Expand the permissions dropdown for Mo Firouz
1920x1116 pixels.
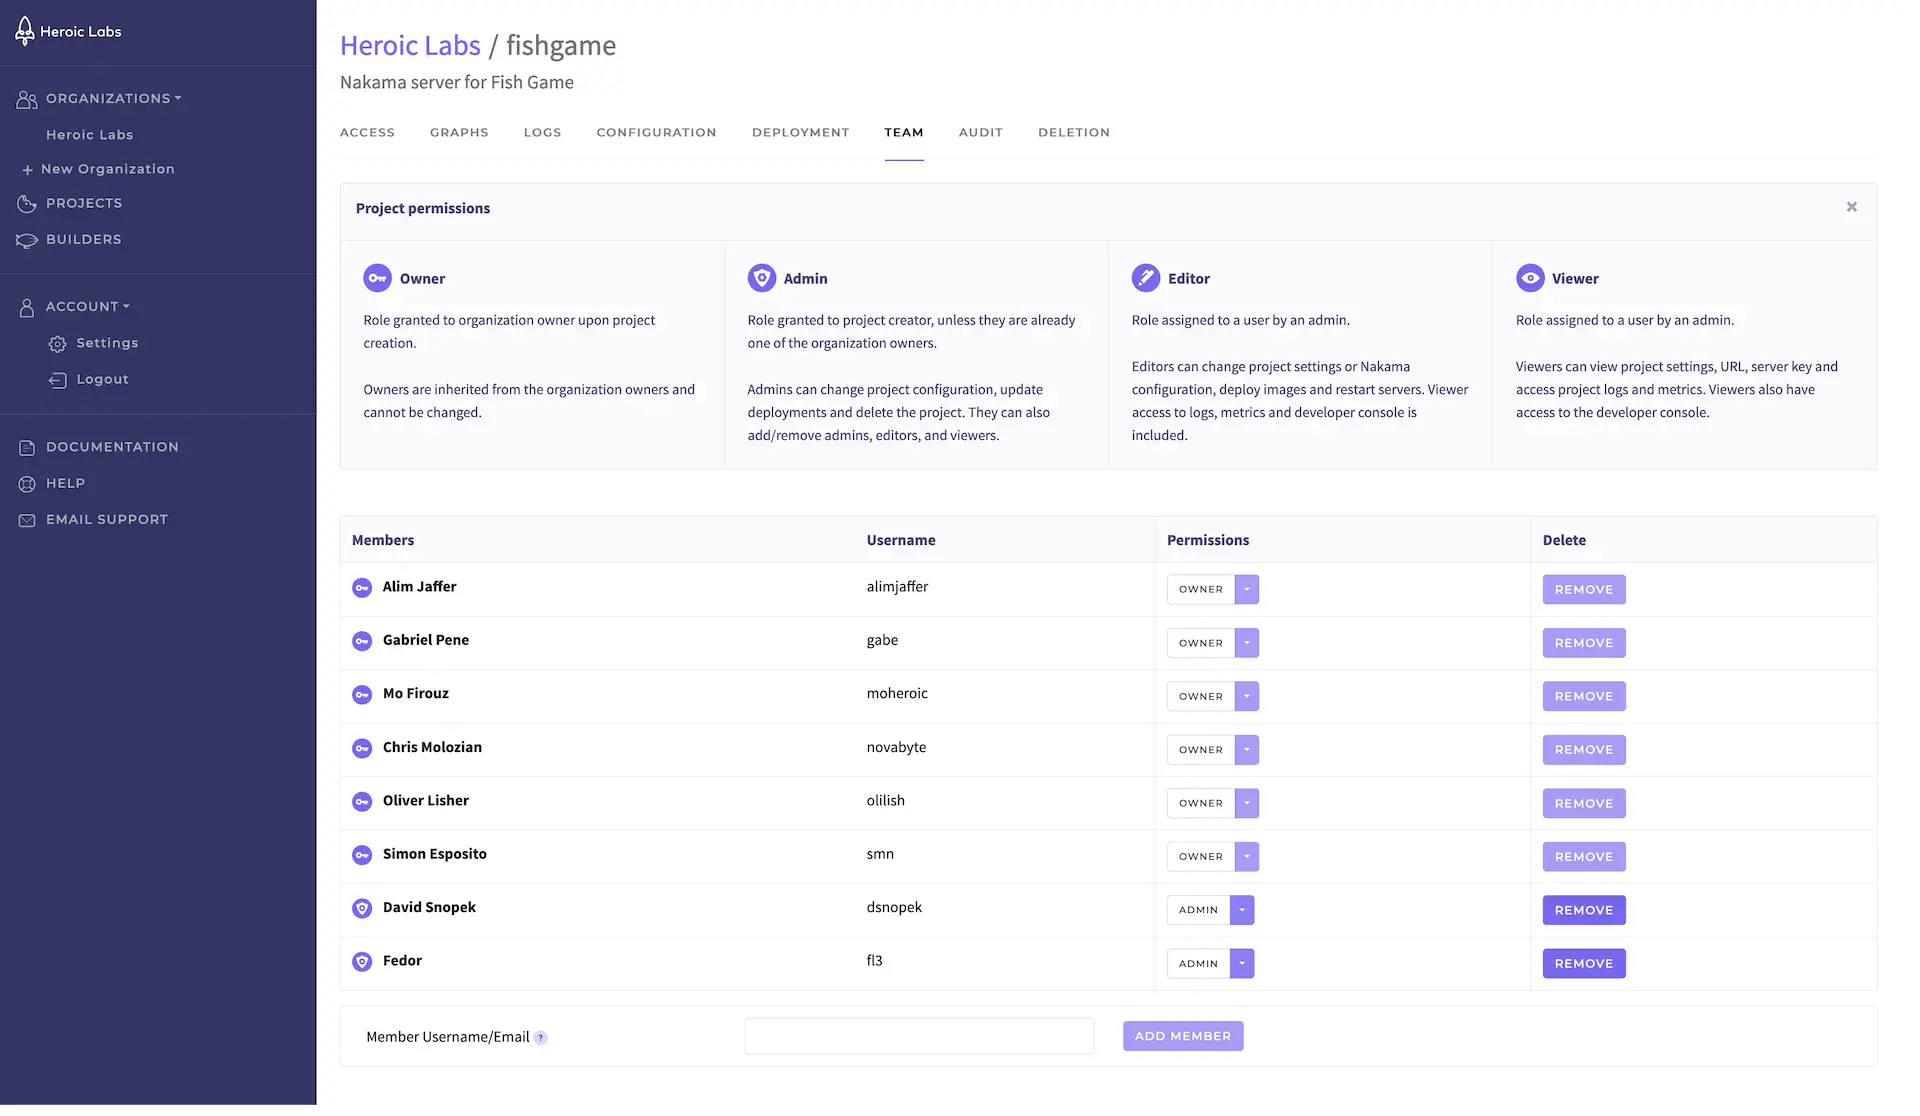click(x=1245, y=696)
